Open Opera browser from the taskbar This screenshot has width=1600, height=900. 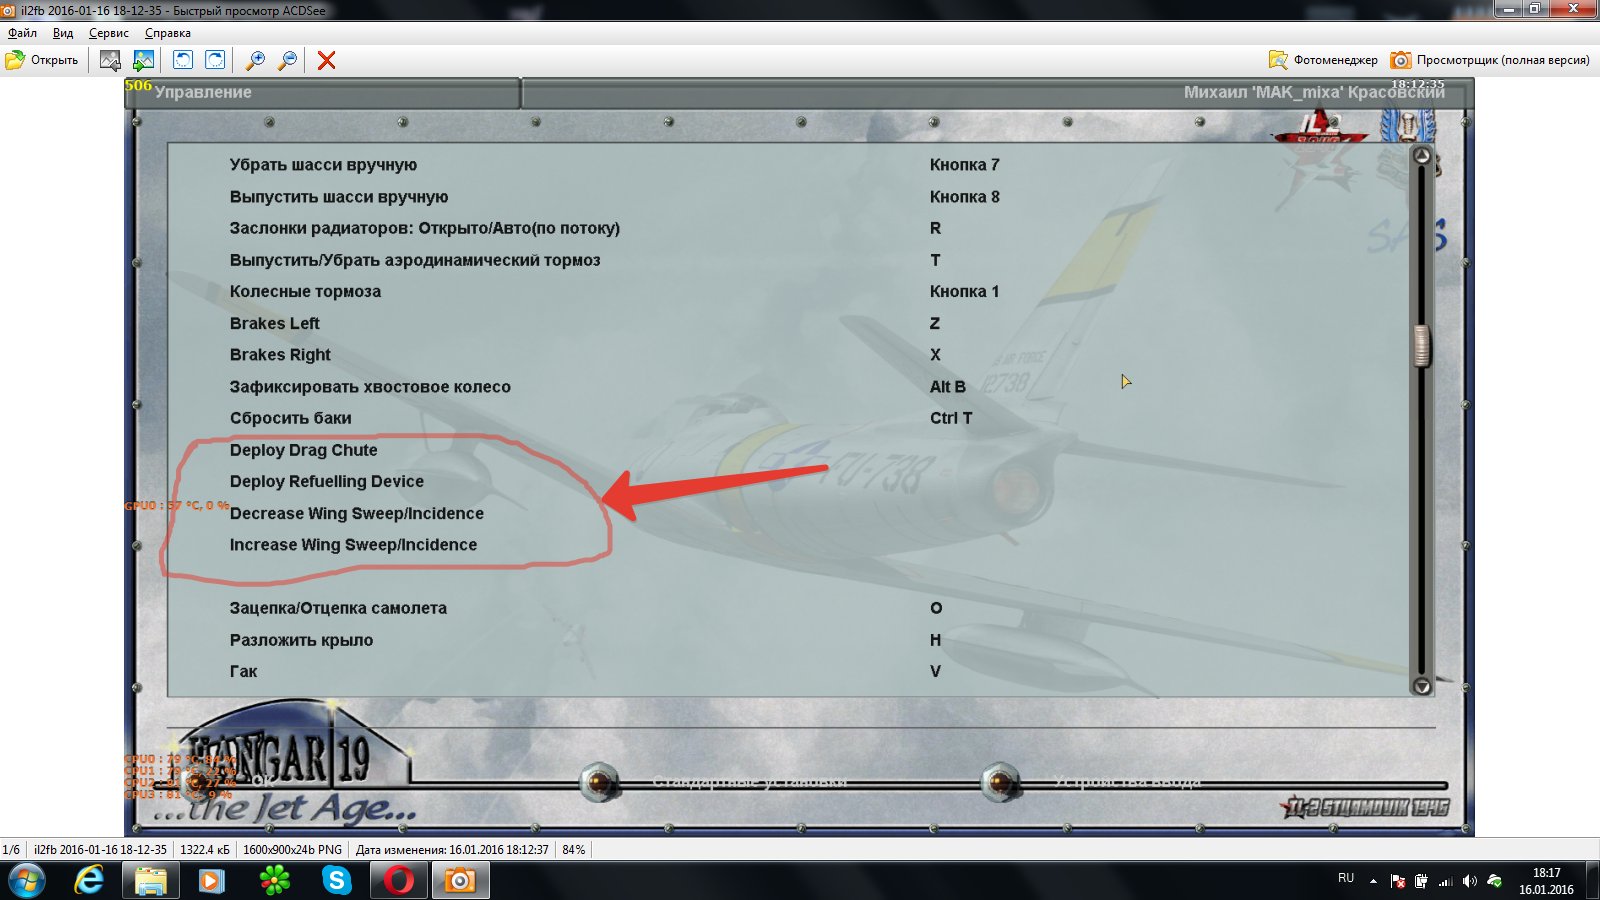398,881
